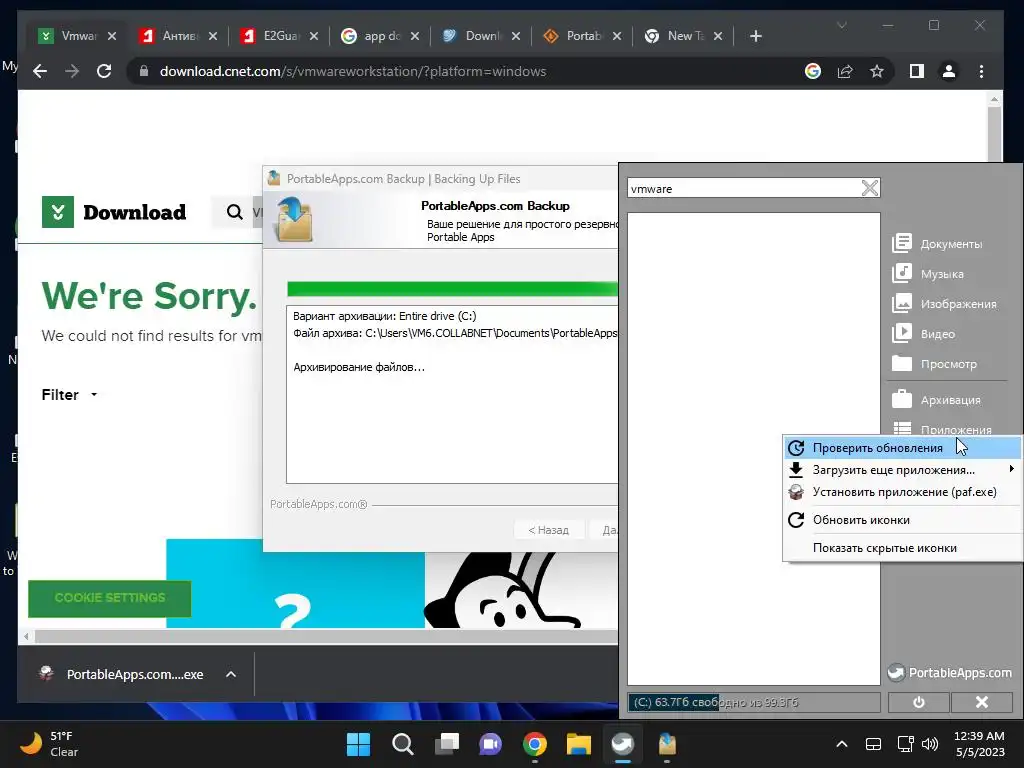This screenshot has width=1024, height=768.
Task: Click the Chrome forward arrow
Action: pos(72,71)
